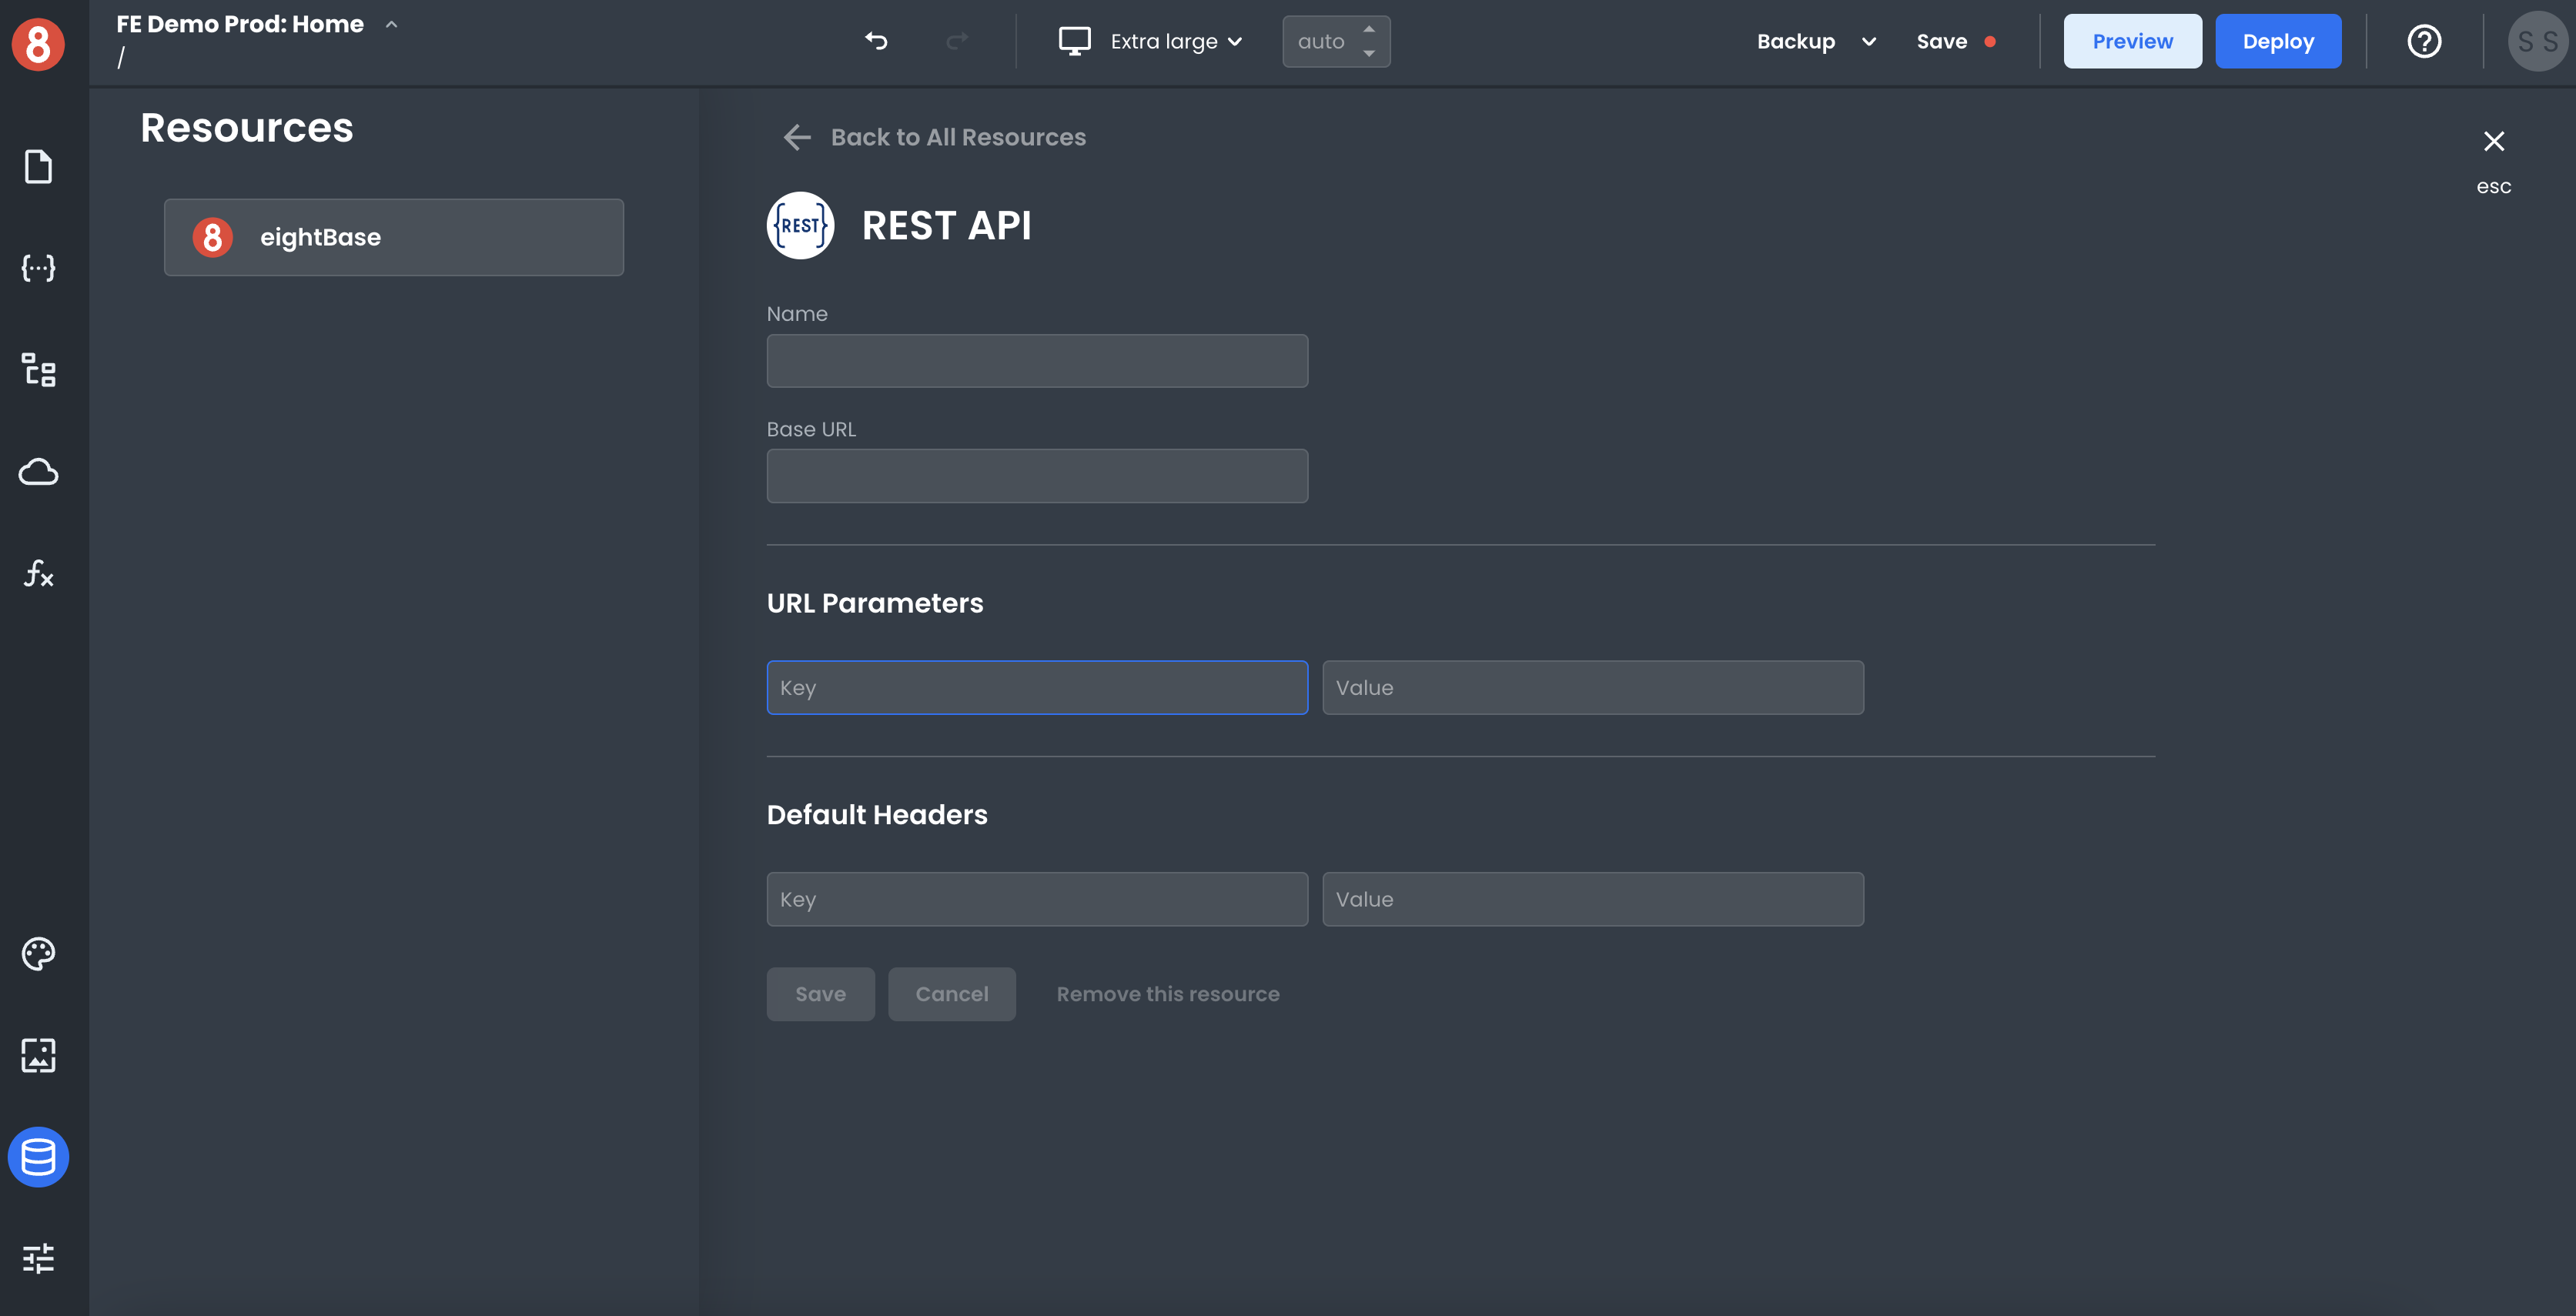
Task: Open the Assets image icon
Action: click(x=38, y=1055)
